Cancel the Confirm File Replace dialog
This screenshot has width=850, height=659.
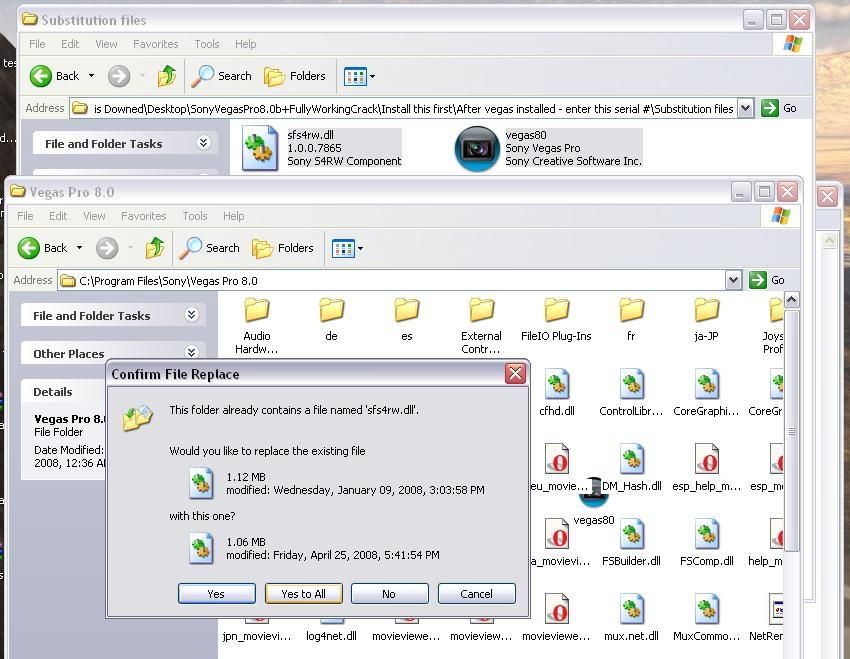[476, 593]
